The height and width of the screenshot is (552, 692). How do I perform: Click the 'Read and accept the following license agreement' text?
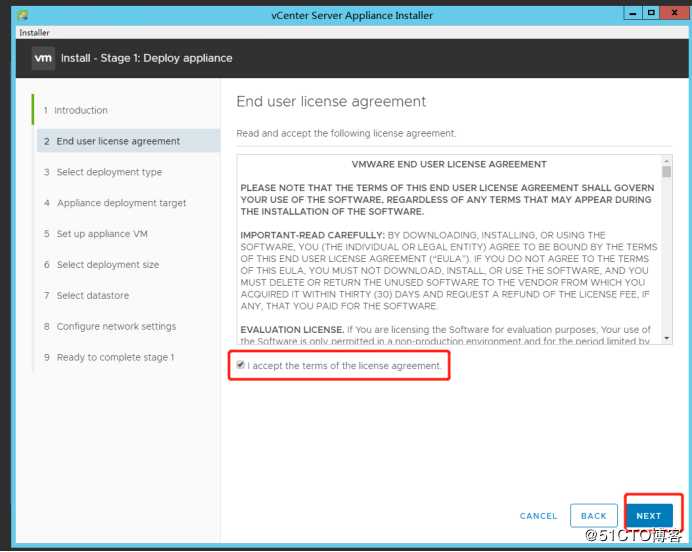click(346, 133)
